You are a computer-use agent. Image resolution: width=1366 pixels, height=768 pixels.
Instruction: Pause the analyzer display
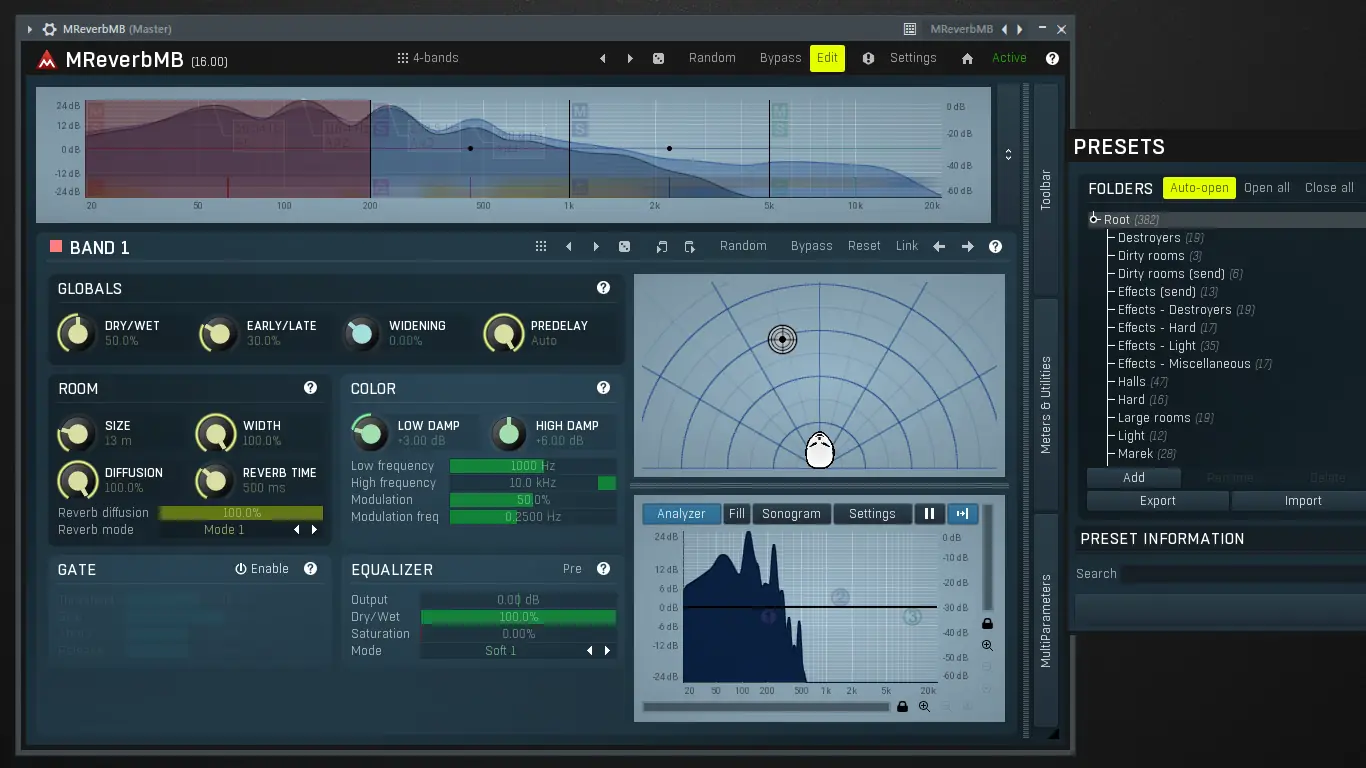tap(929, 514)
